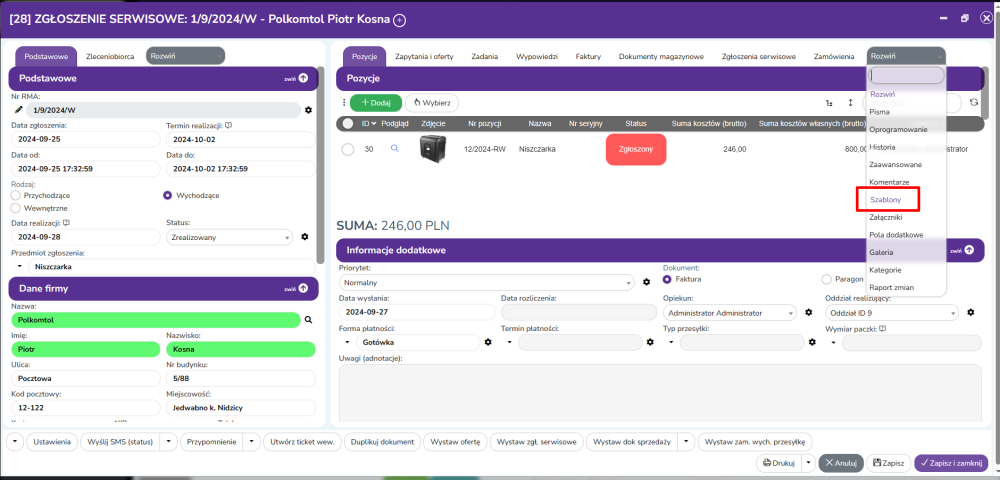Select the Wewnętrzne radio option
The height and width of the screenshot is (480, 1000).
pyautogui.click(x=15, y=208)
